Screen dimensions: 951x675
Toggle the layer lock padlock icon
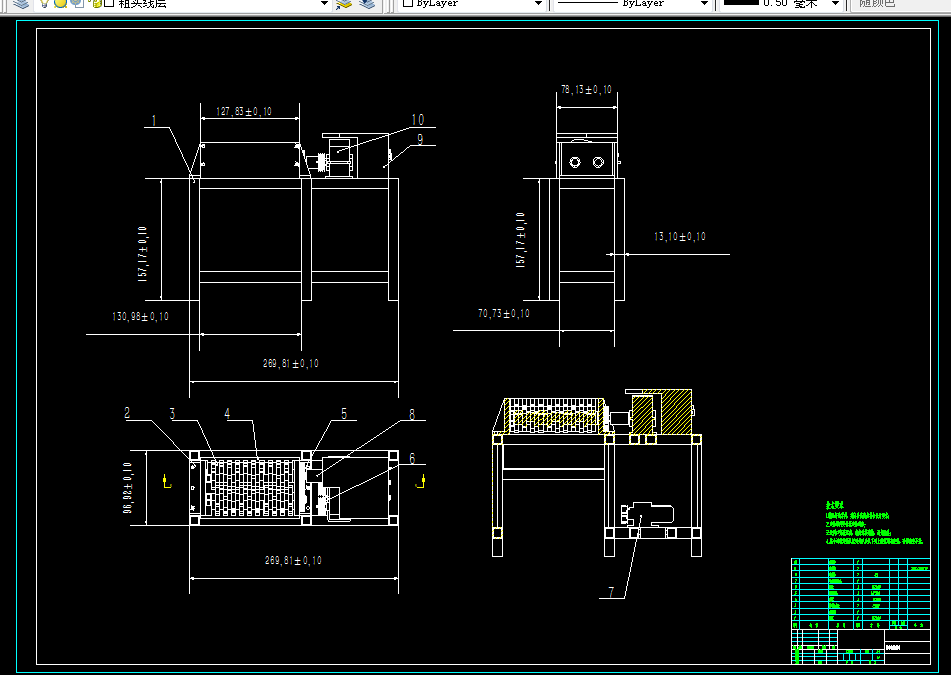[x=96, y=3]
